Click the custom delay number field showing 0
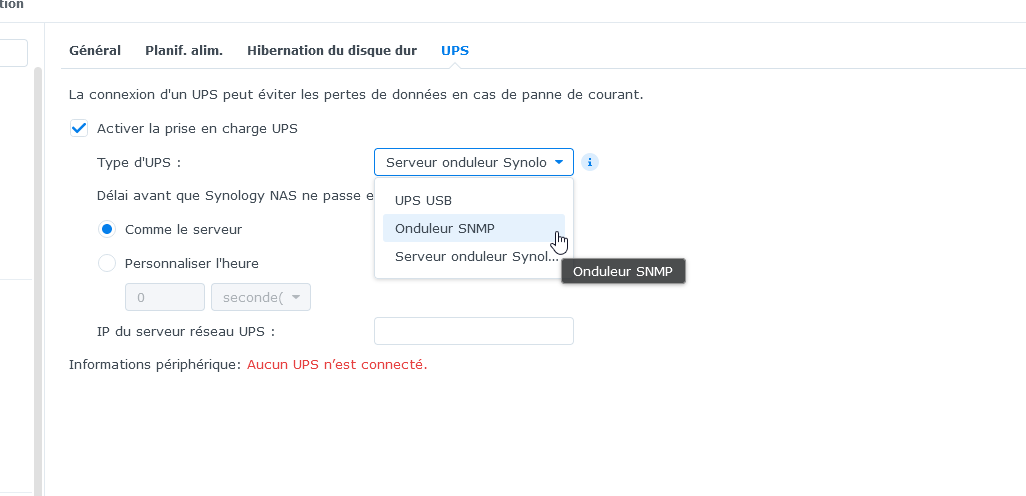1026x496 pixels. pyautogui.click(x=165, y=297)
